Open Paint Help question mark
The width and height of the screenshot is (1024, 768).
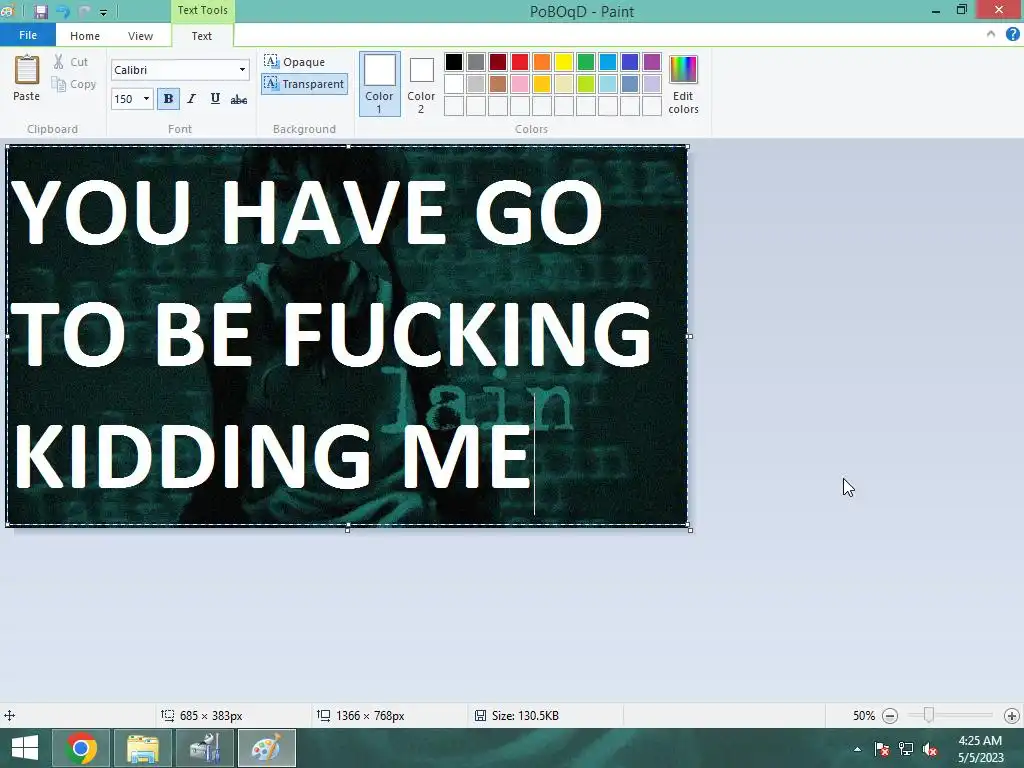click(x=1012, y=35)
